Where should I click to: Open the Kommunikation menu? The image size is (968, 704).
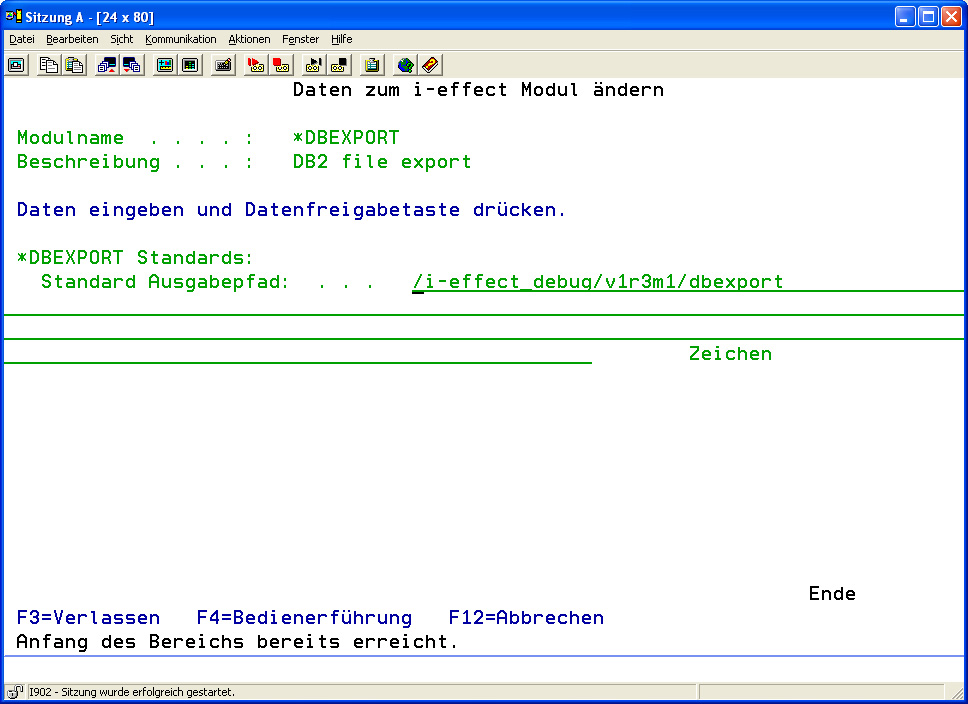click(180, 39)
